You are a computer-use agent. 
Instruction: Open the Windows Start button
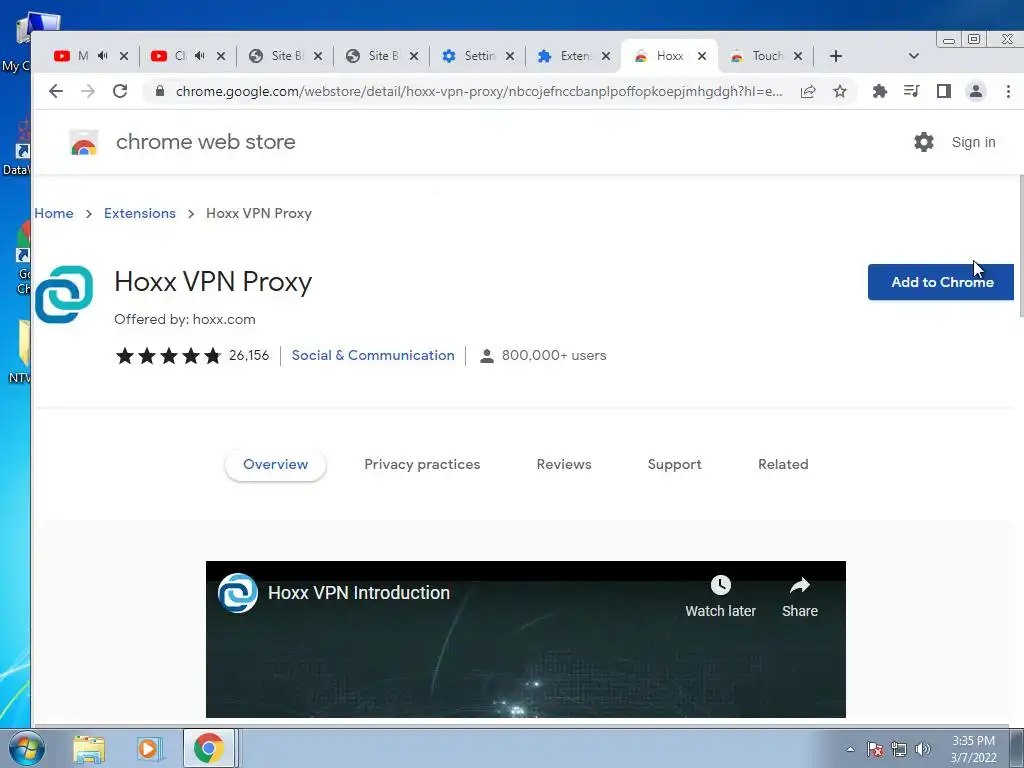[x=26, y=748]
